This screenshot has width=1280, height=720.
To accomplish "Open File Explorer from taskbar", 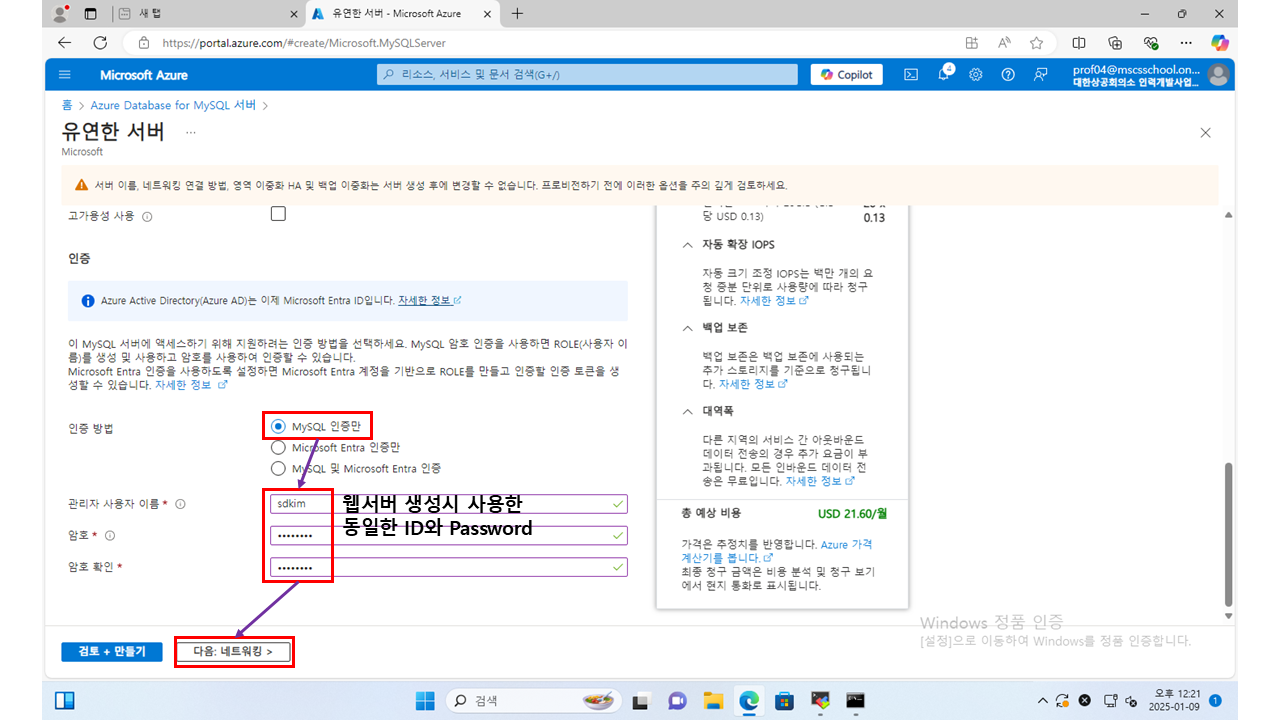I will tap(713, 701).
